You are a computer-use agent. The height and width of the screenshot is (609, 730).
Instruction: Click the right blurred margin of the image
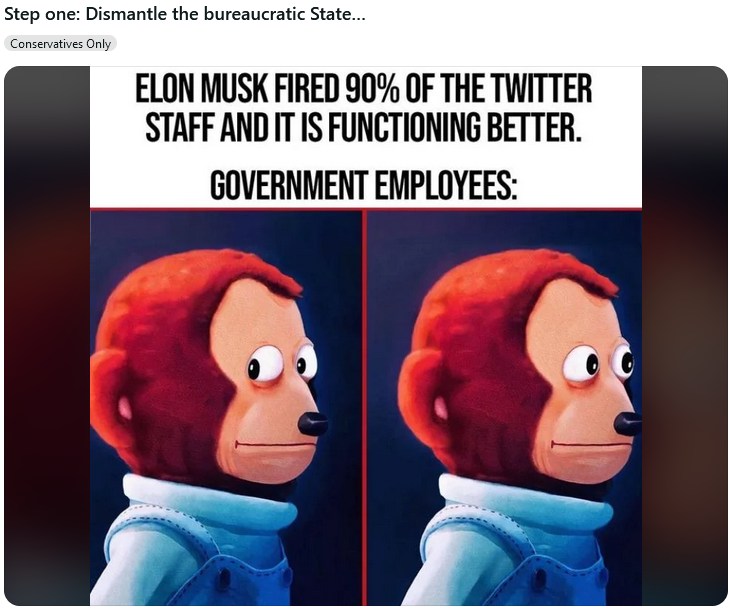pyautogui.click(x=684, y=336)
